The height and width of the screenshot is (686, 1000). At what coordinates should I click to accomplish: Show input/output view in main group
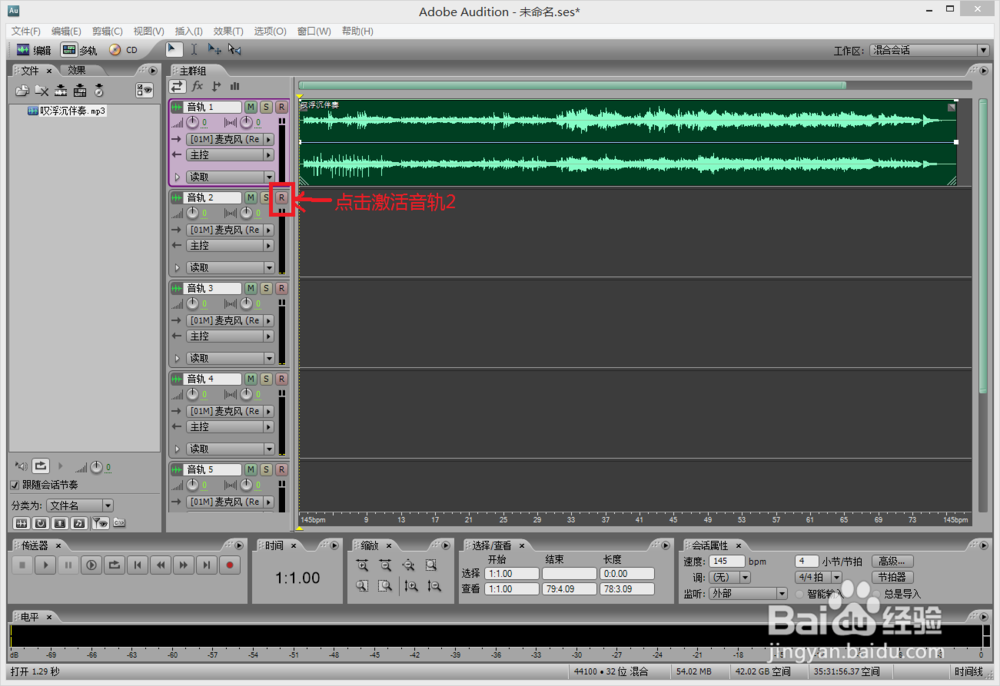click(x=177, y=86)
